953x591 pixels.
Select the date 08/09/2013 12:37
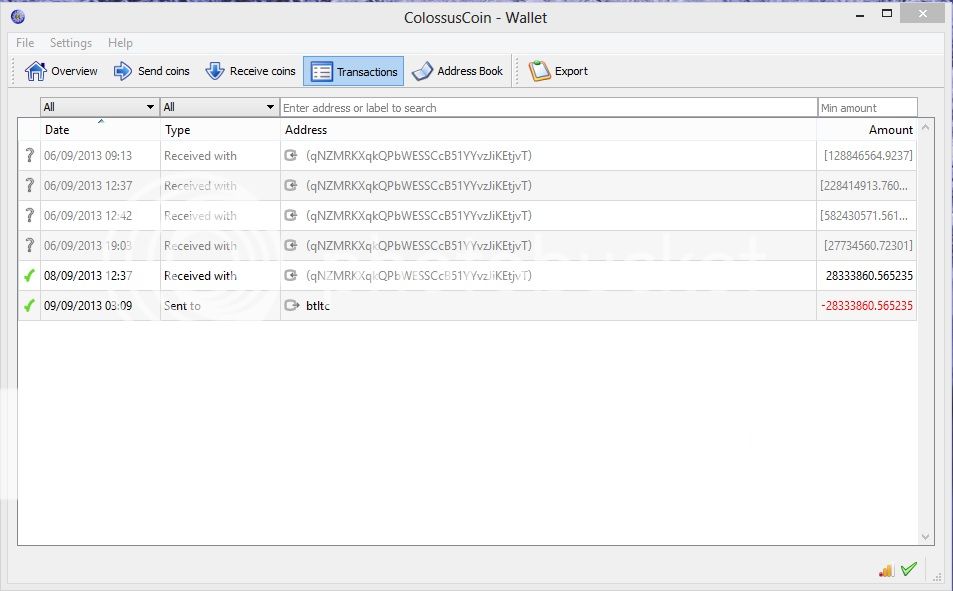coord(88,275)
